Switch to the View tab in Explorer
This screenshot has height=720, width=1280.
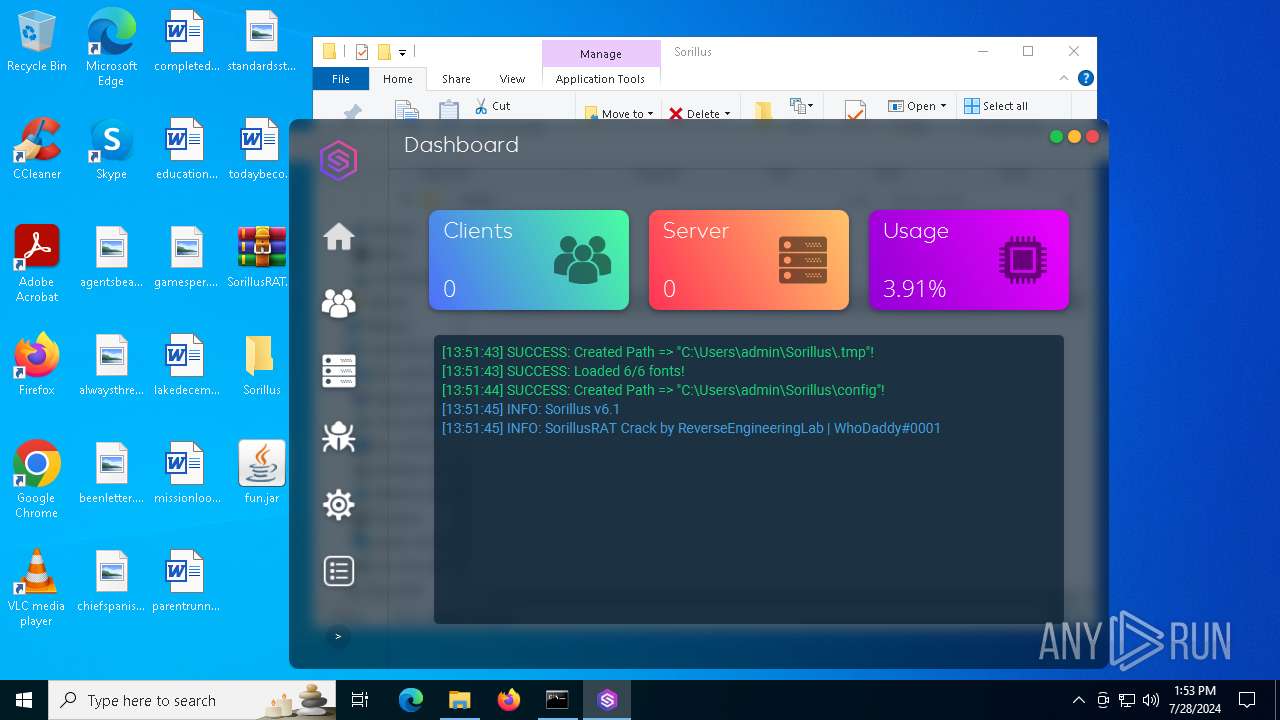[512, 79]
